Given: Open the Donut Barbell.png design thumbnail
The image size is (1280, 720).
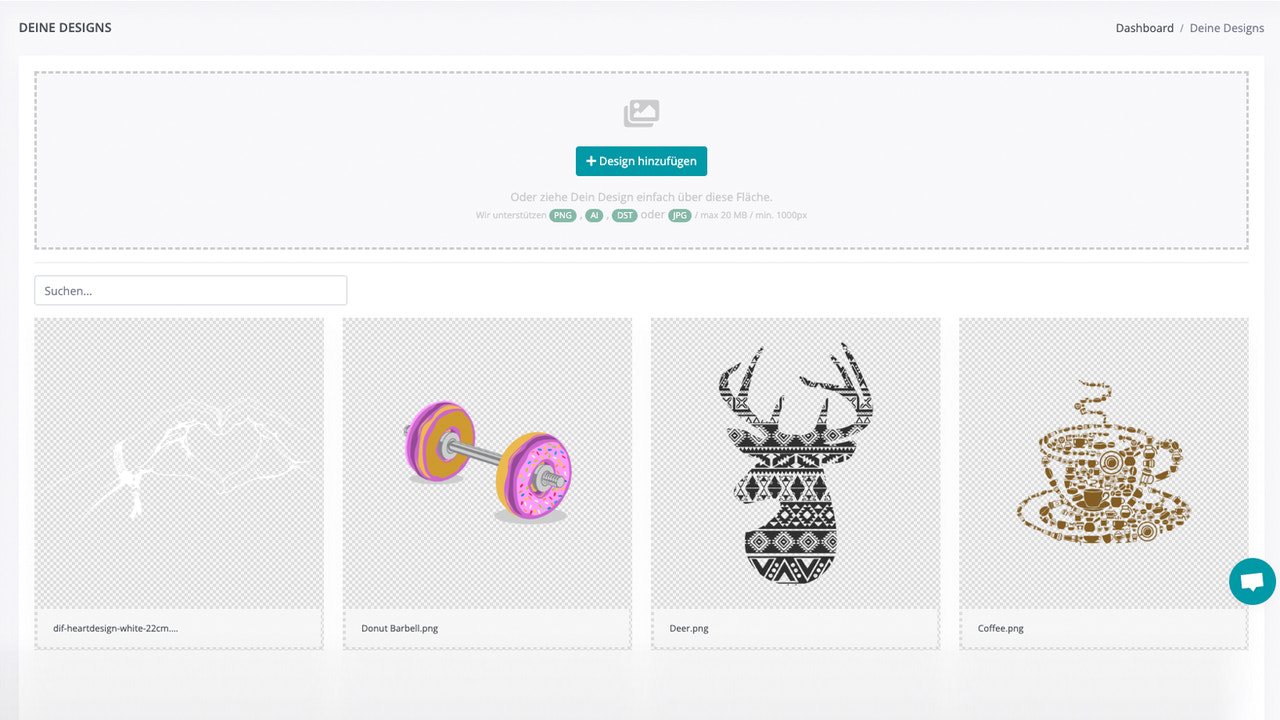Looking at the screenshot, I should pyautogui.click(x=487, y=463).
